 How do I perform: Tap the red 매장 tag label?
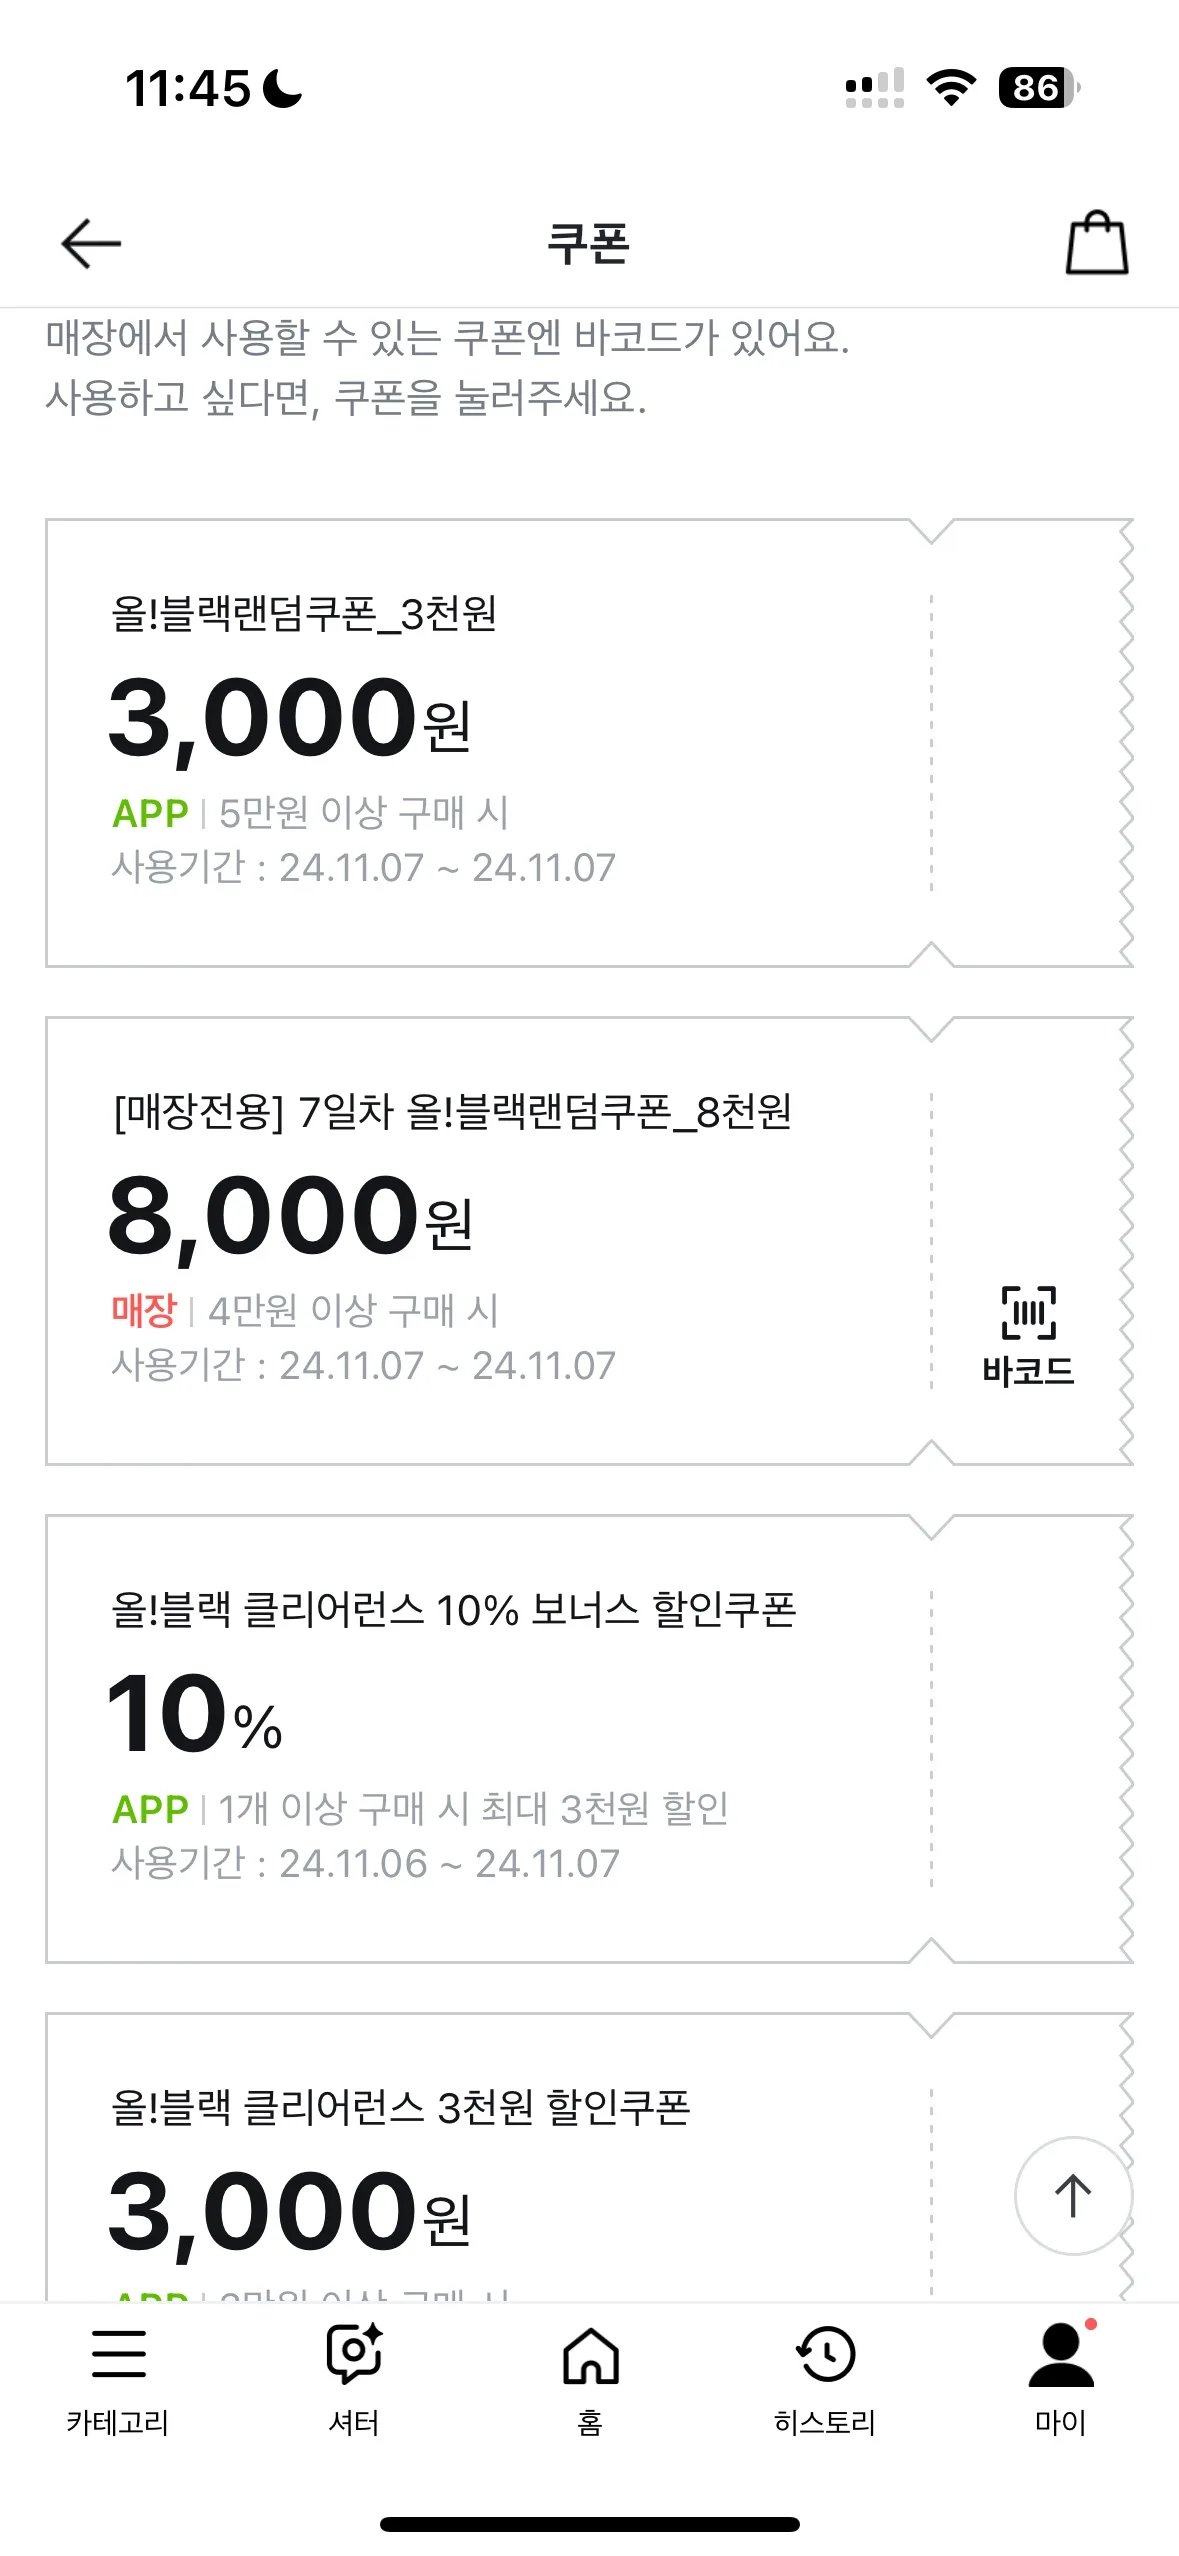point(144,1309)
